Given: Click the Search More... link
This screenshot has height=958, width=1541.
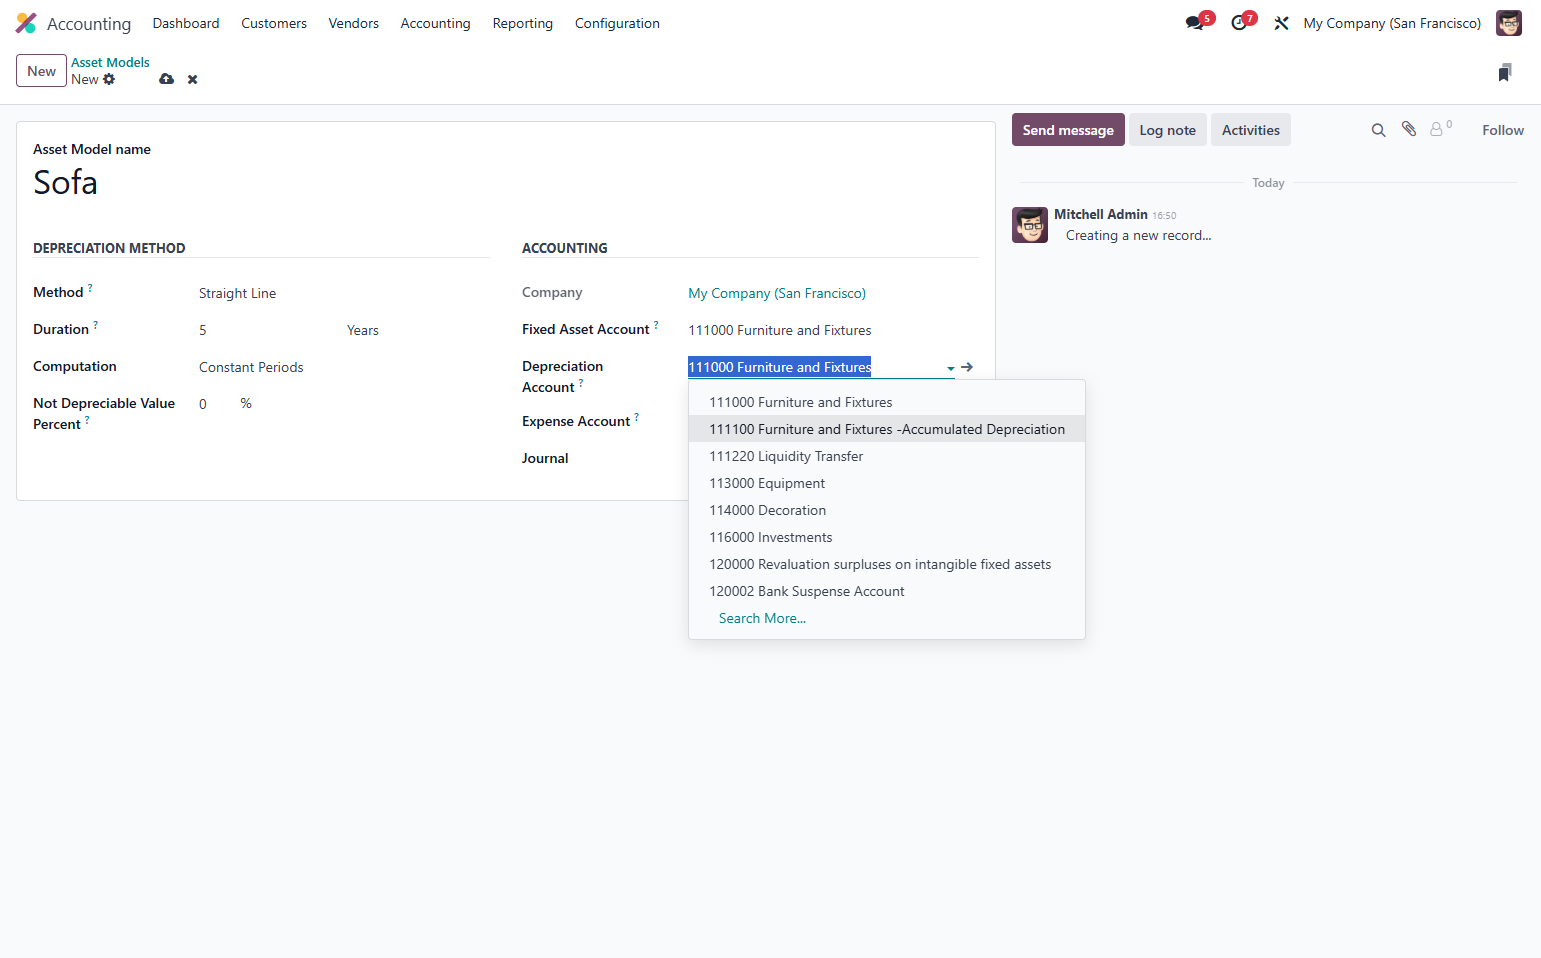Looking at the screenshot, I should [x=762, y=618].
